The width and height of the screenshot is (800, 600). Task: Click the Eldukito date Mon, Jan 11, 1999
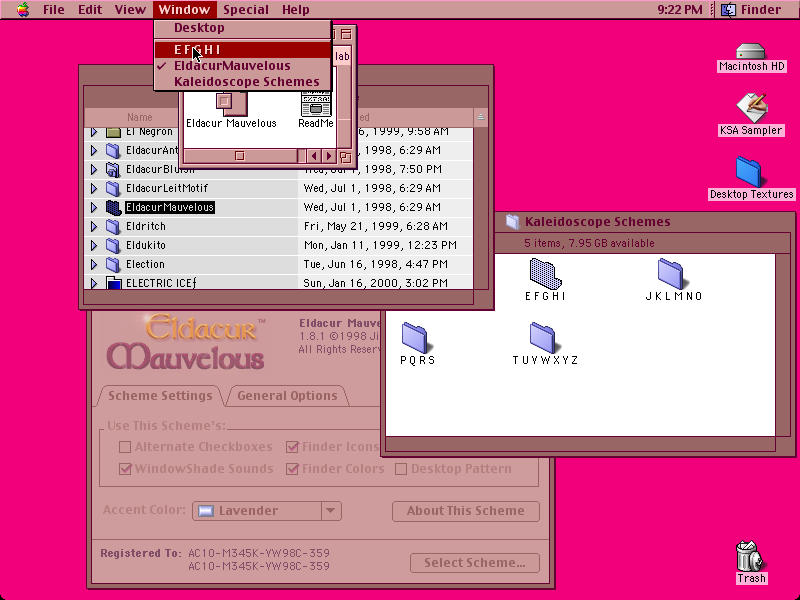380,245
